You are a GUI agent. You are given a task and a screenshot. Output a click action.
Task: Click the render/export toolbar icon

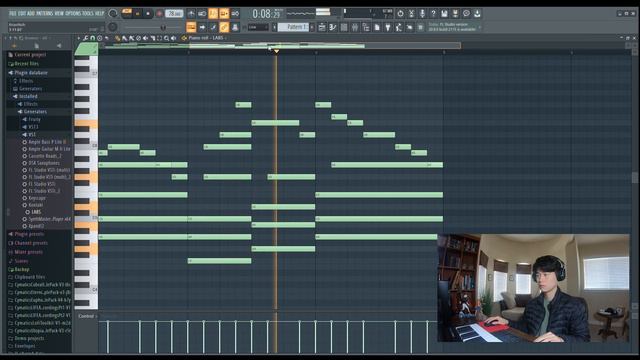coord(456,13)
